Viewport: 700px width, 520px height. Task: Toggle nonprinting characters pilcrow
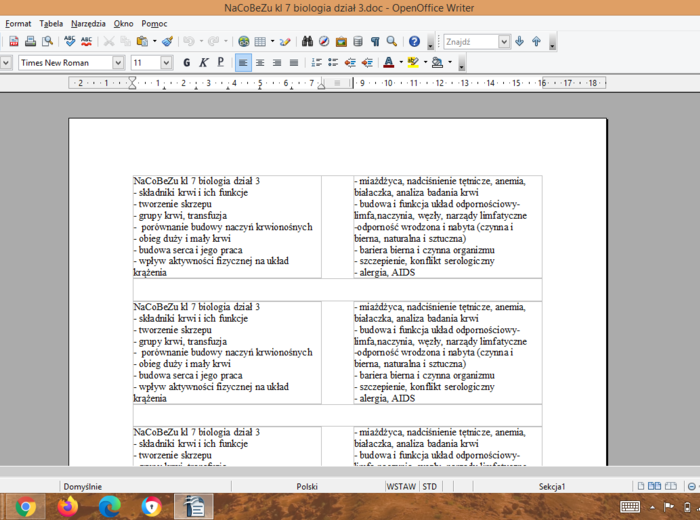click(375, 42)
